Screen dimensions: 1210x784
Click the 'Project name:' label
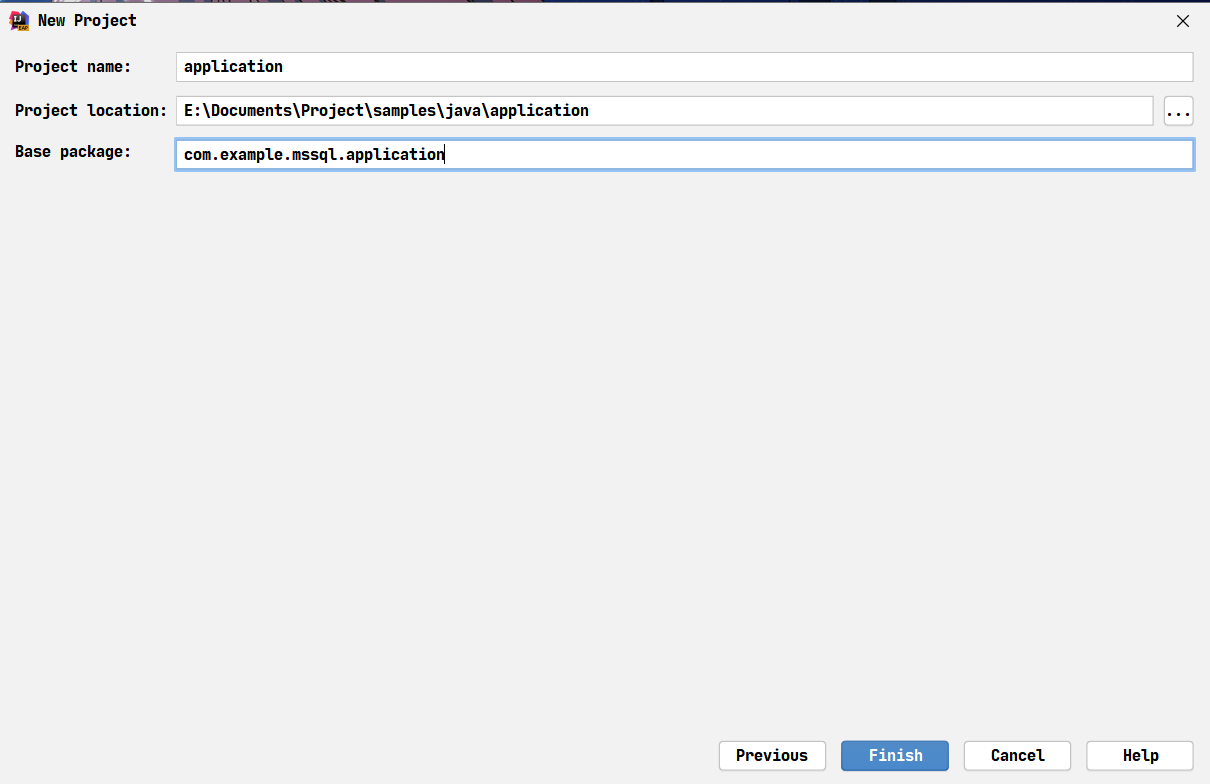pyautogui.click(x=73, y=67)
